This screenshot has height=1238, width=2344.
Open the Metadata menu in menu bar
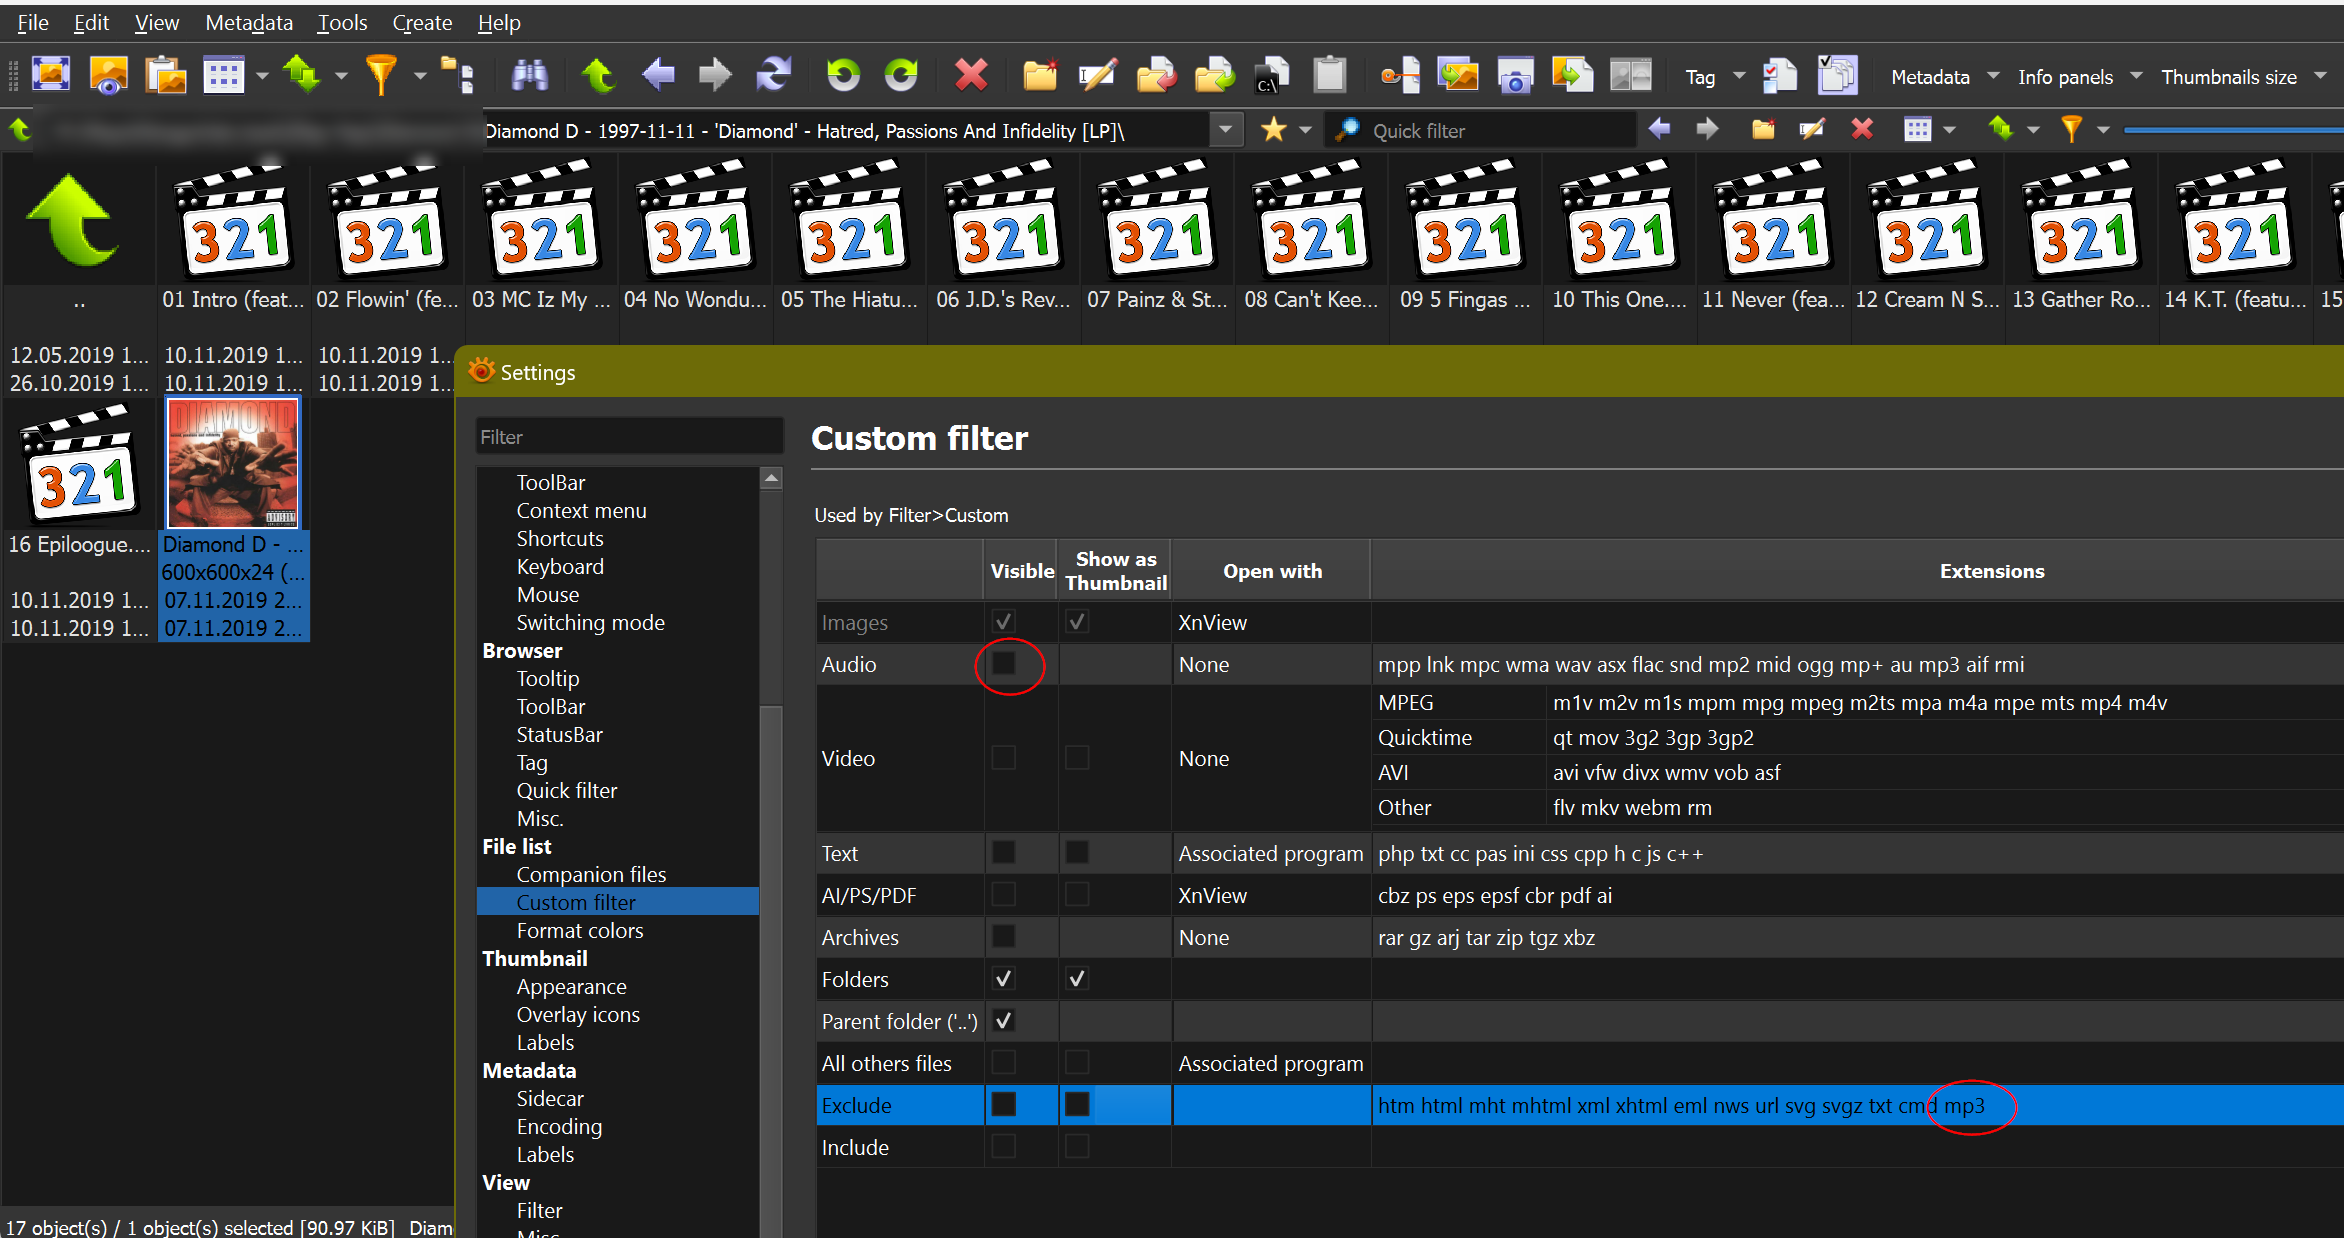point(248,22)
